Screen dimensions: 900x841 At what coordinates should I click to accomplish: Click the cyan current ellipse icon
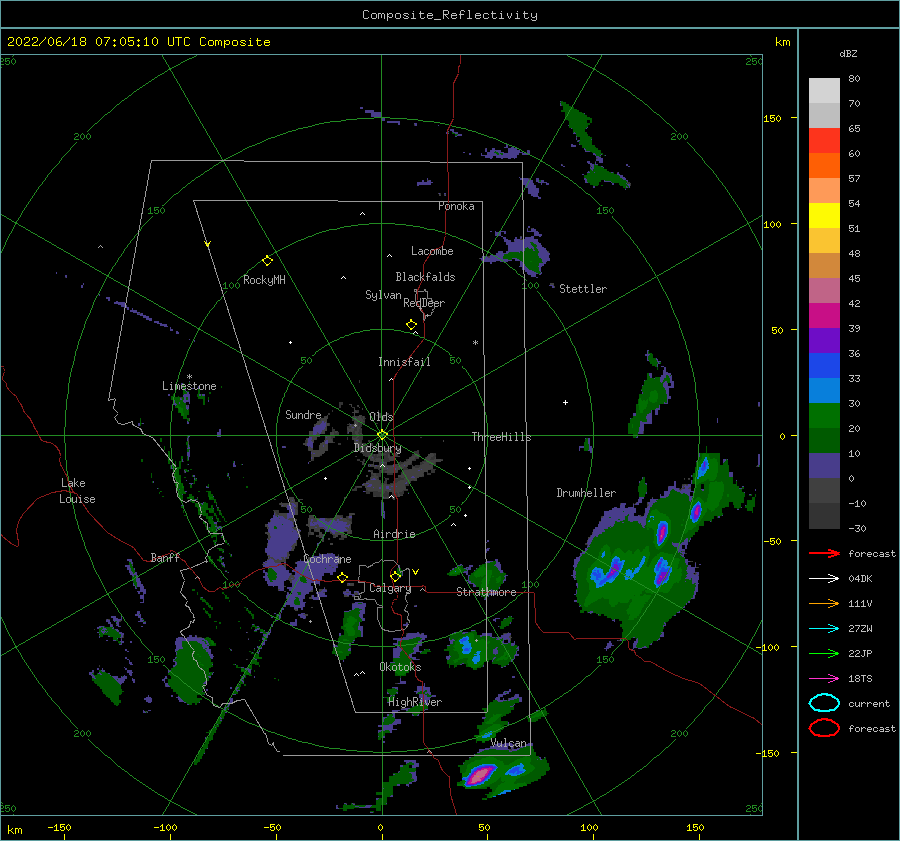pos(824,703)
